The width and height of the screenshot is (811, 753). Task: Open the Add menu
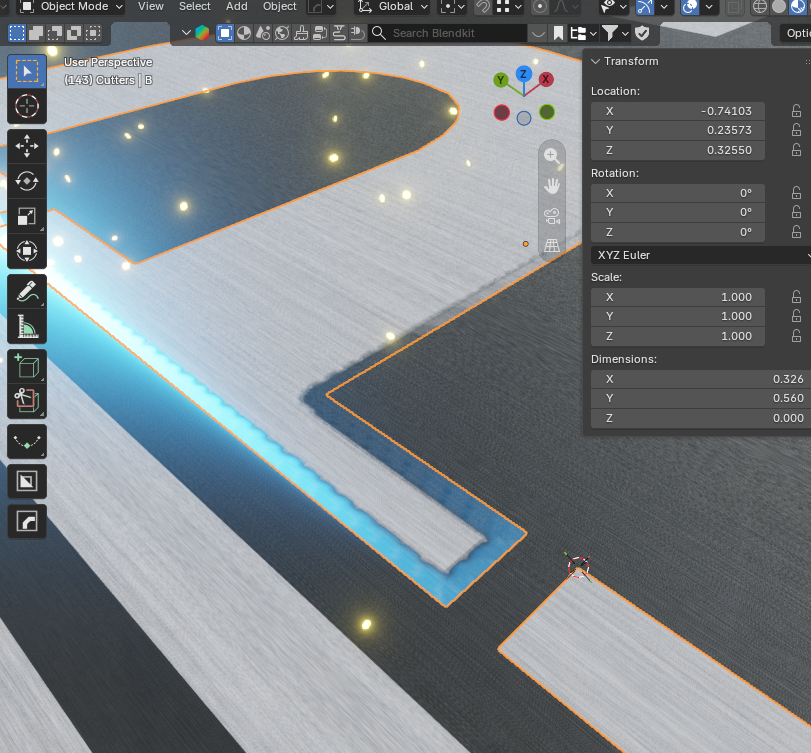tap(236, 7)
